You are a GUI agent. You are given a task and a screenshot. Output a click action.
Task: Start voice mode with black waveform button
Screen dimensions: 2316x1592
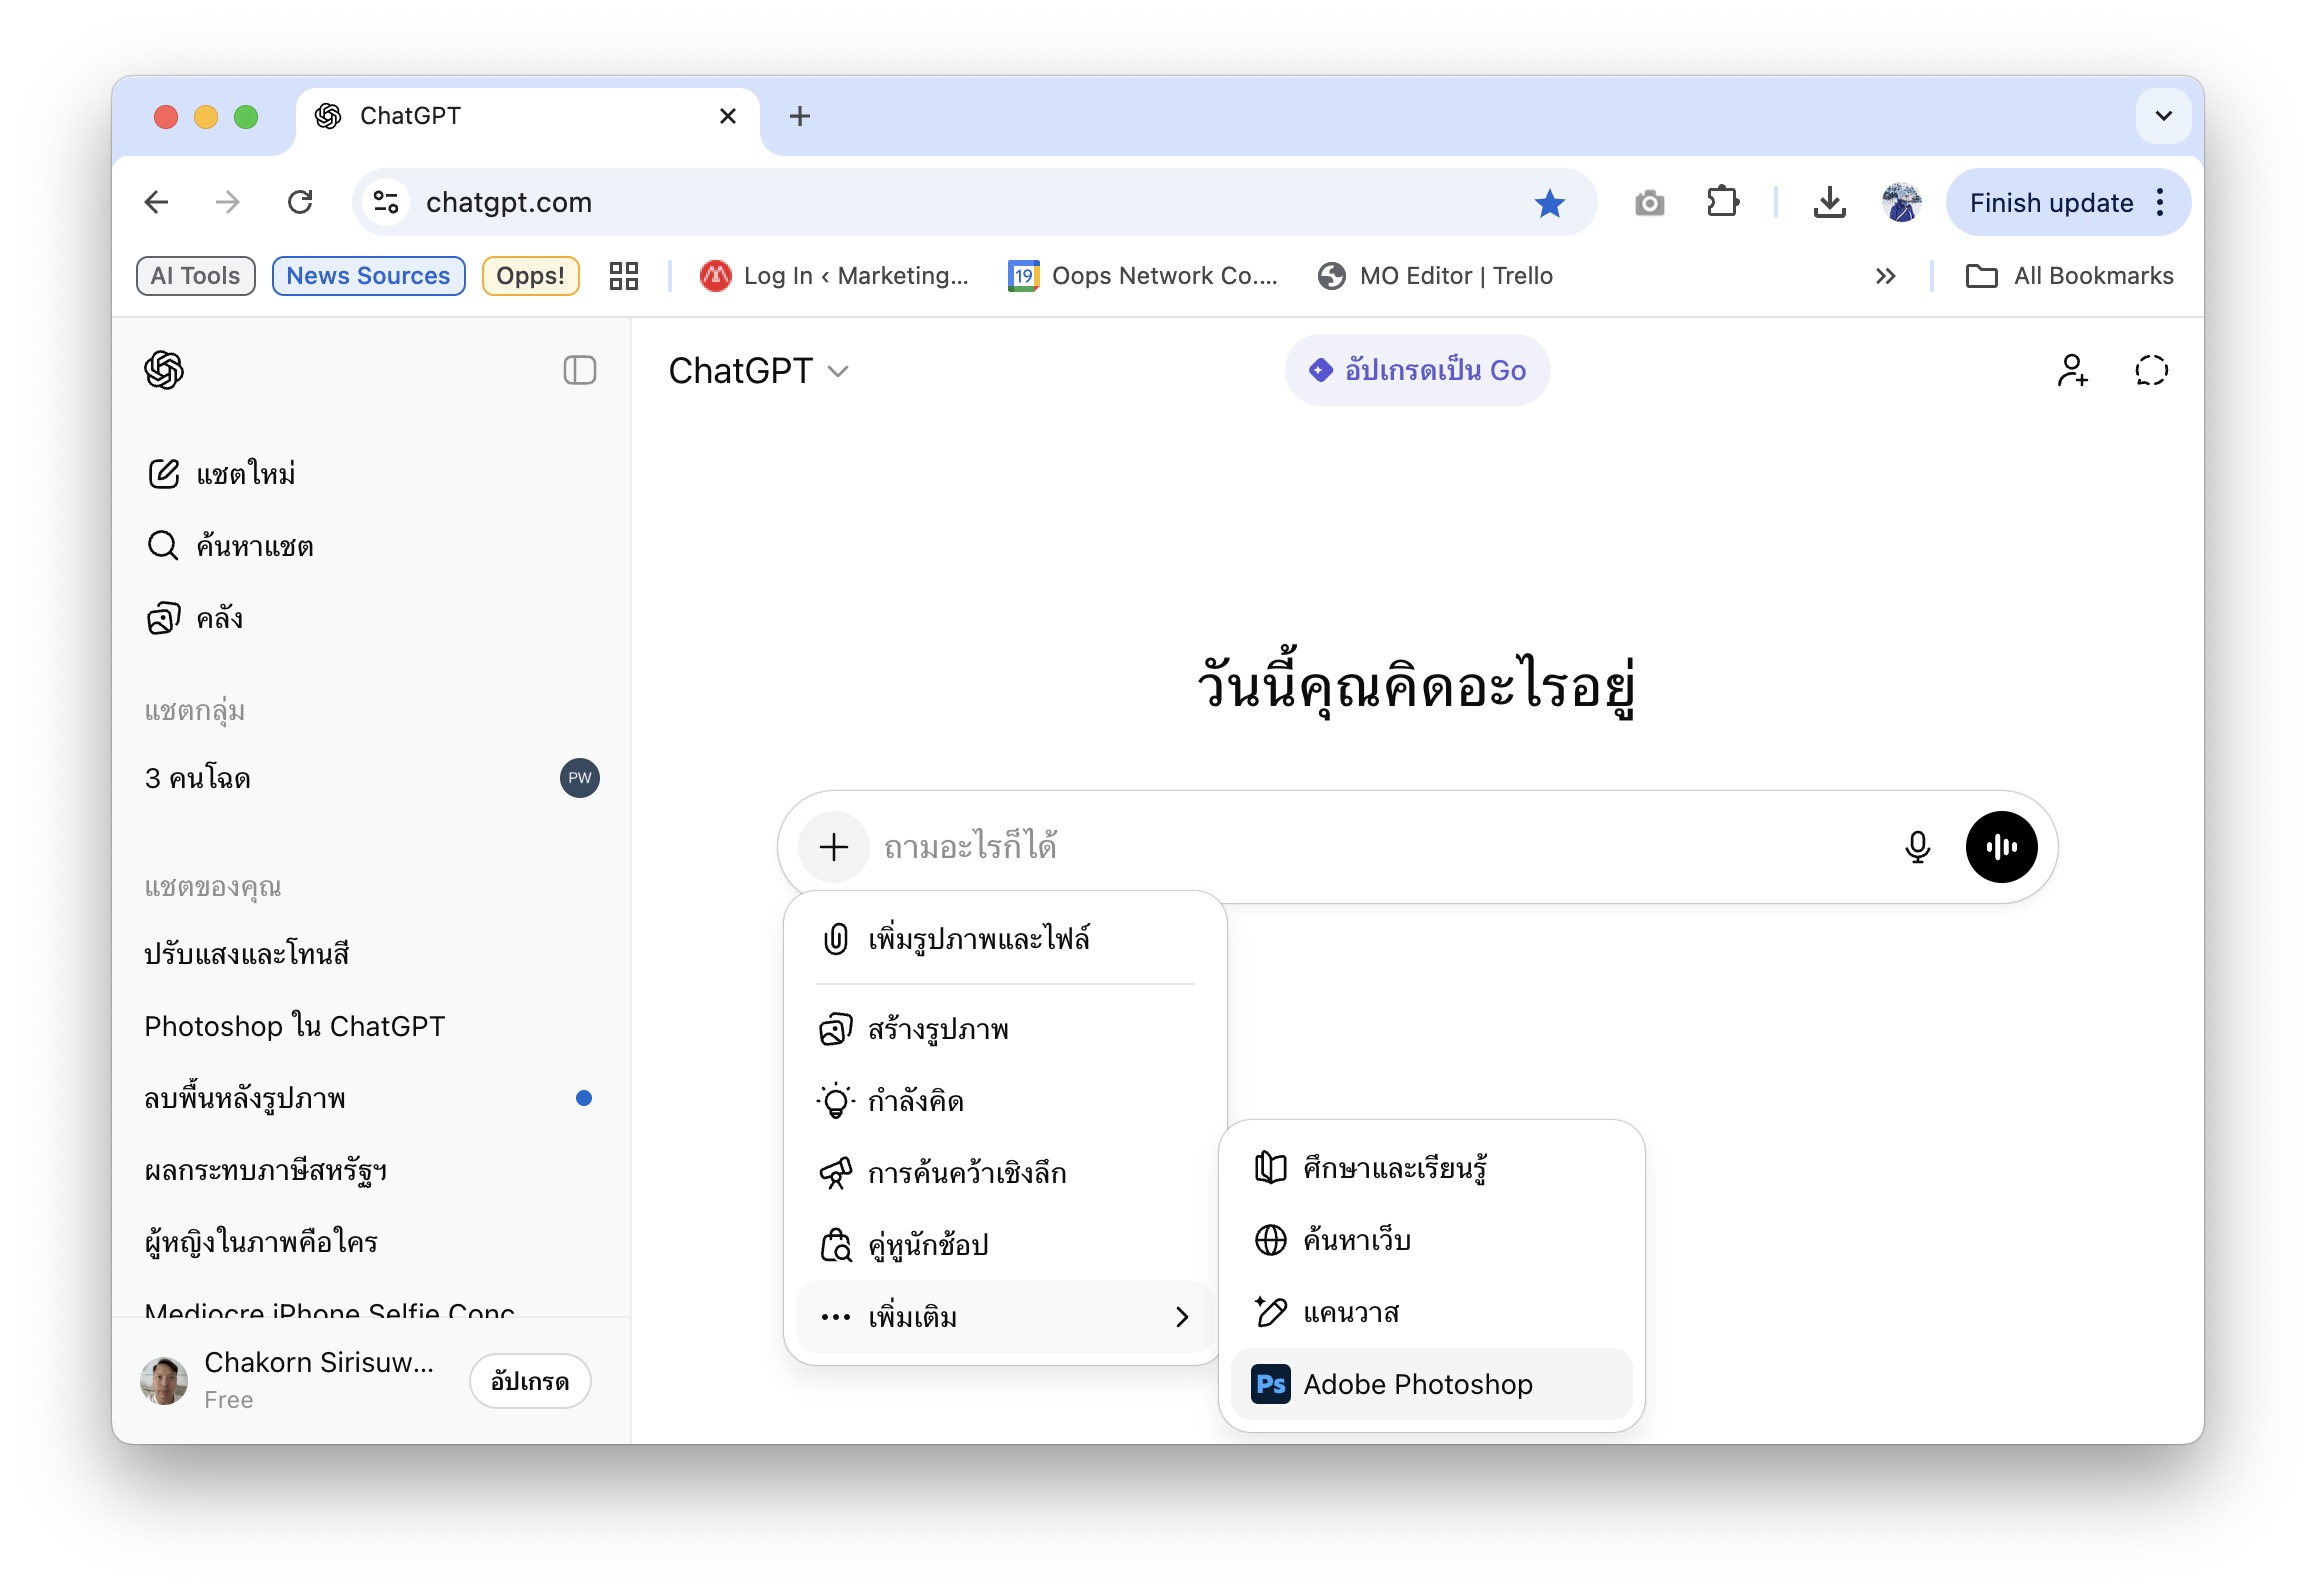point(2001,847)
